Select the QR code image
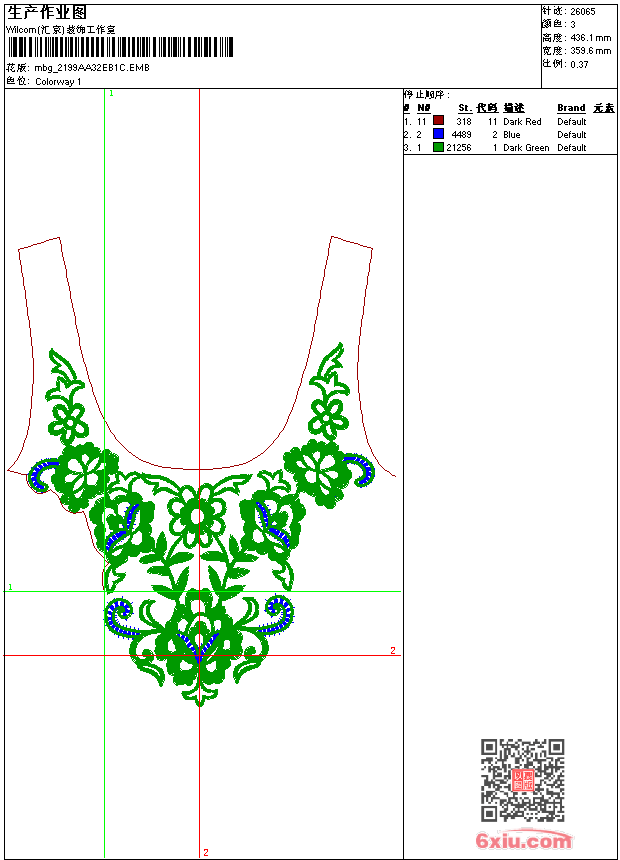The height and width of the screenshot is (860, 620). coord(523,780)
